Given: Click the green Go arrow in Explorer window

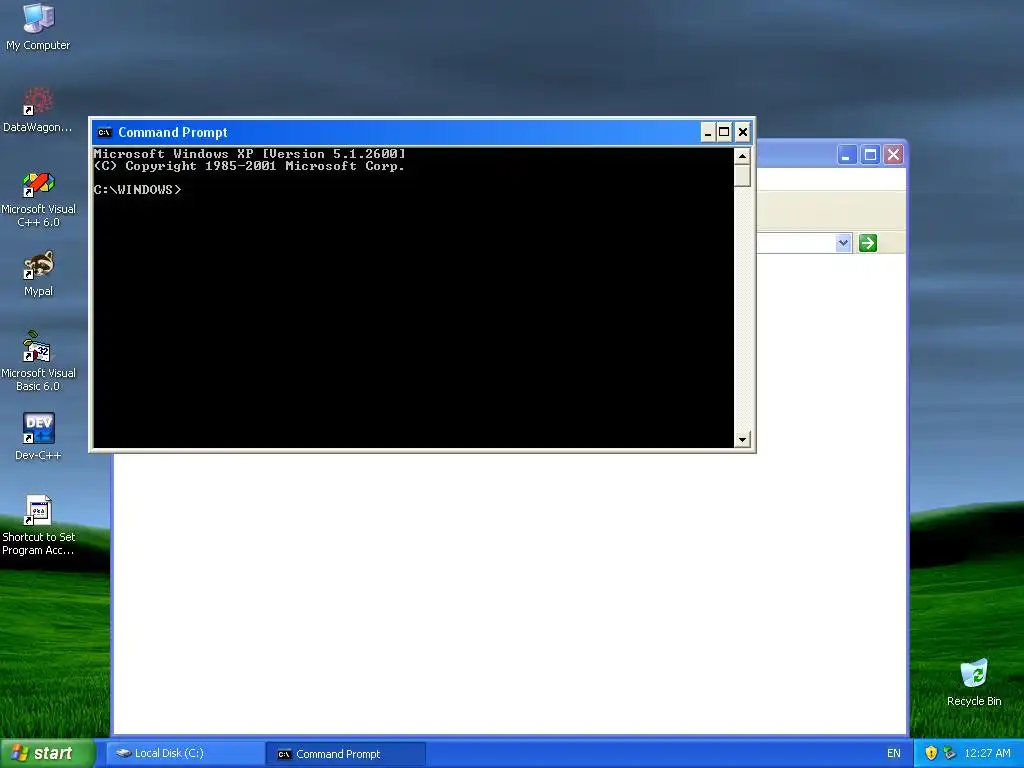Looking at the screenshot, I should click(x=867, y=243).
